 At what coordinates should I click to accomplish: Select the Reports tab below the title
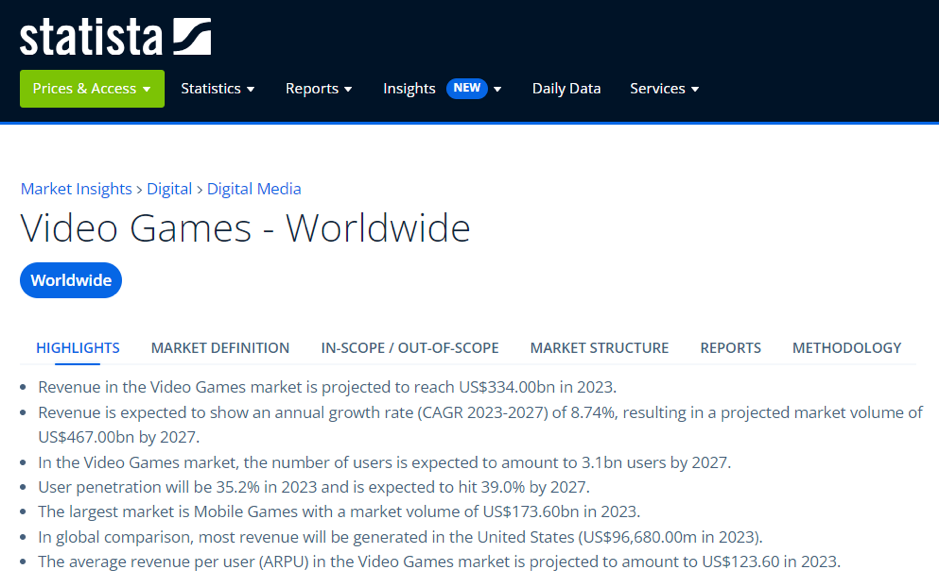(x=730, y=348)
